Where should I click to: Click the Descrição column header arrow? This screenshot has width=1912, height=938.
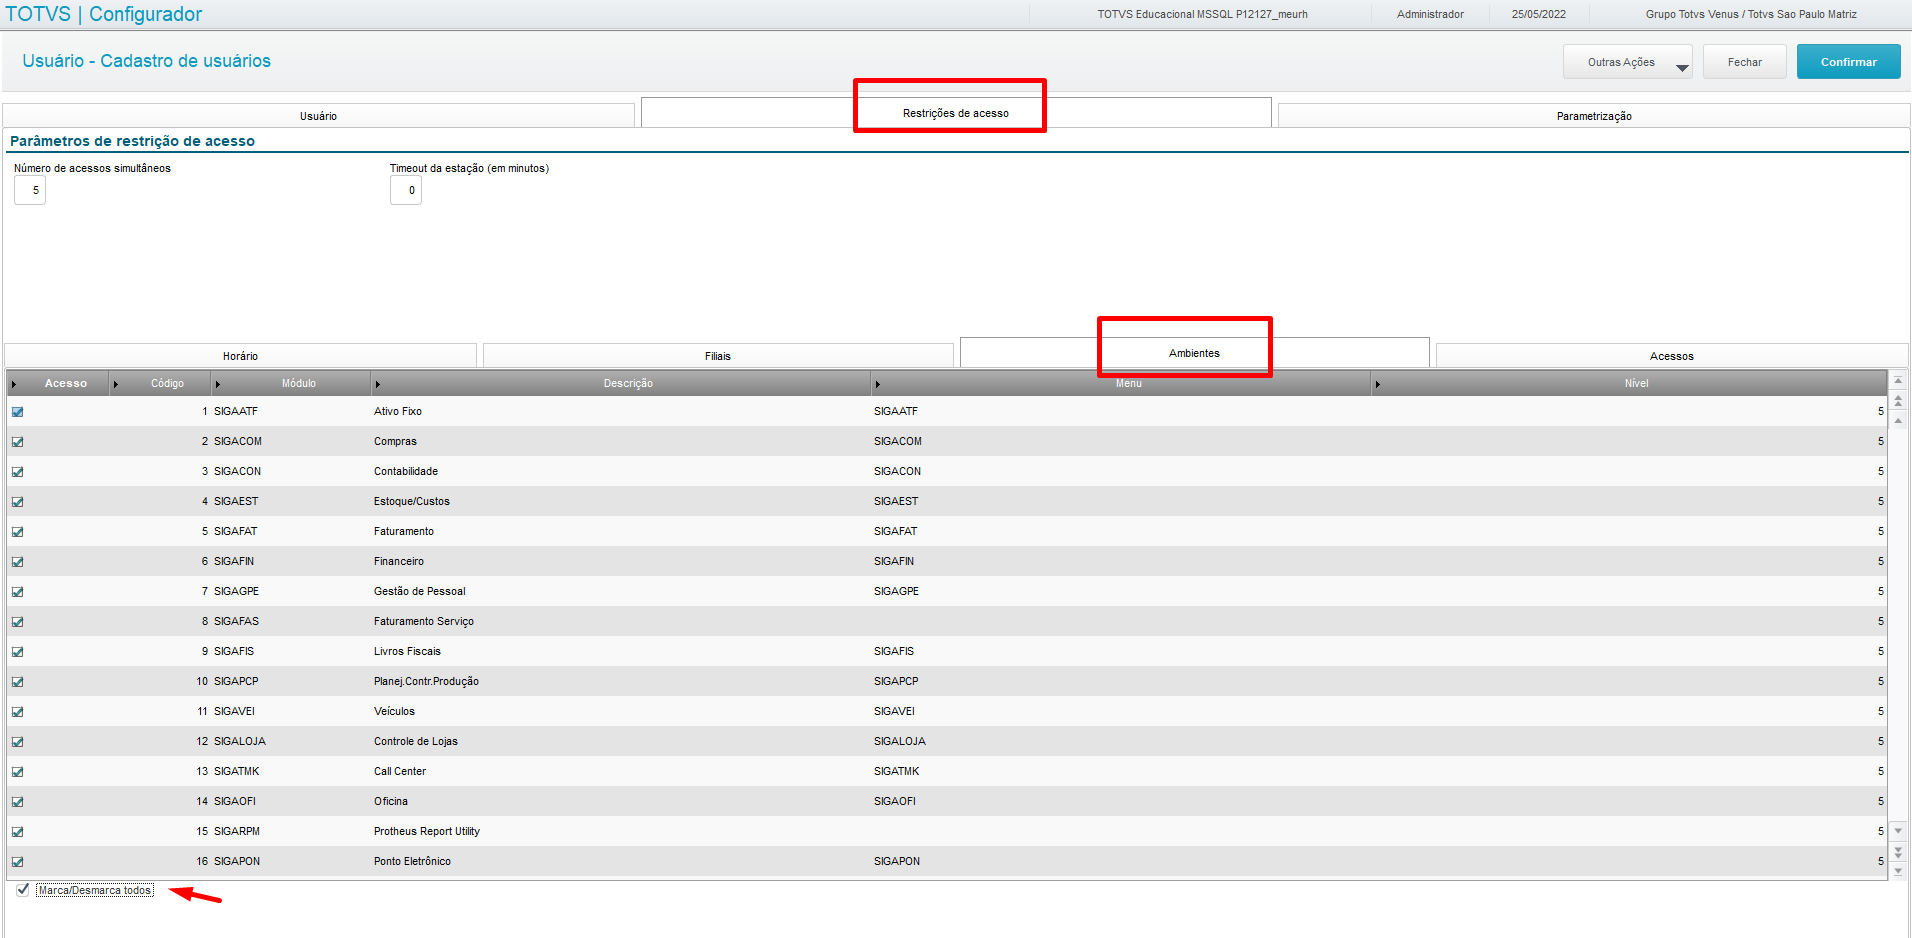point(378,384)
